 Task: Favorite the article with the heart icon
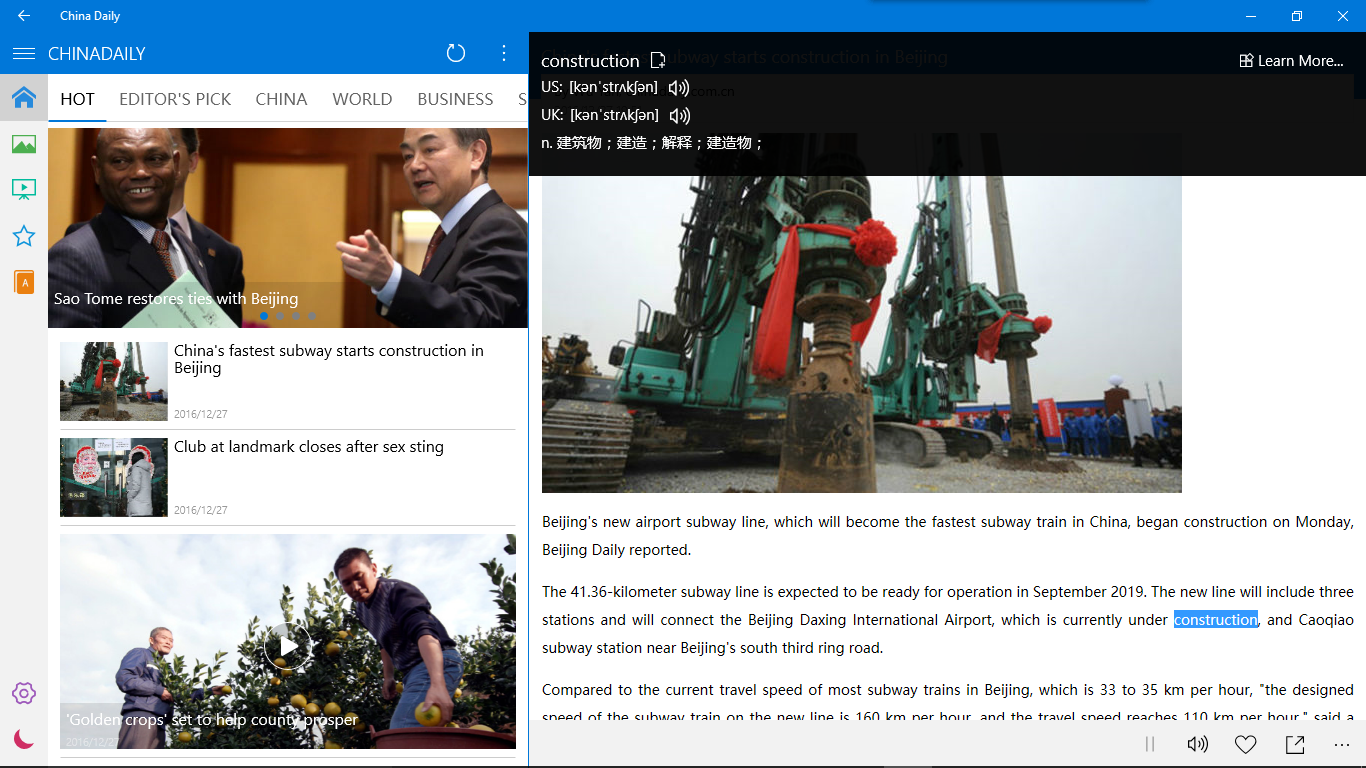click(1245, 744)
